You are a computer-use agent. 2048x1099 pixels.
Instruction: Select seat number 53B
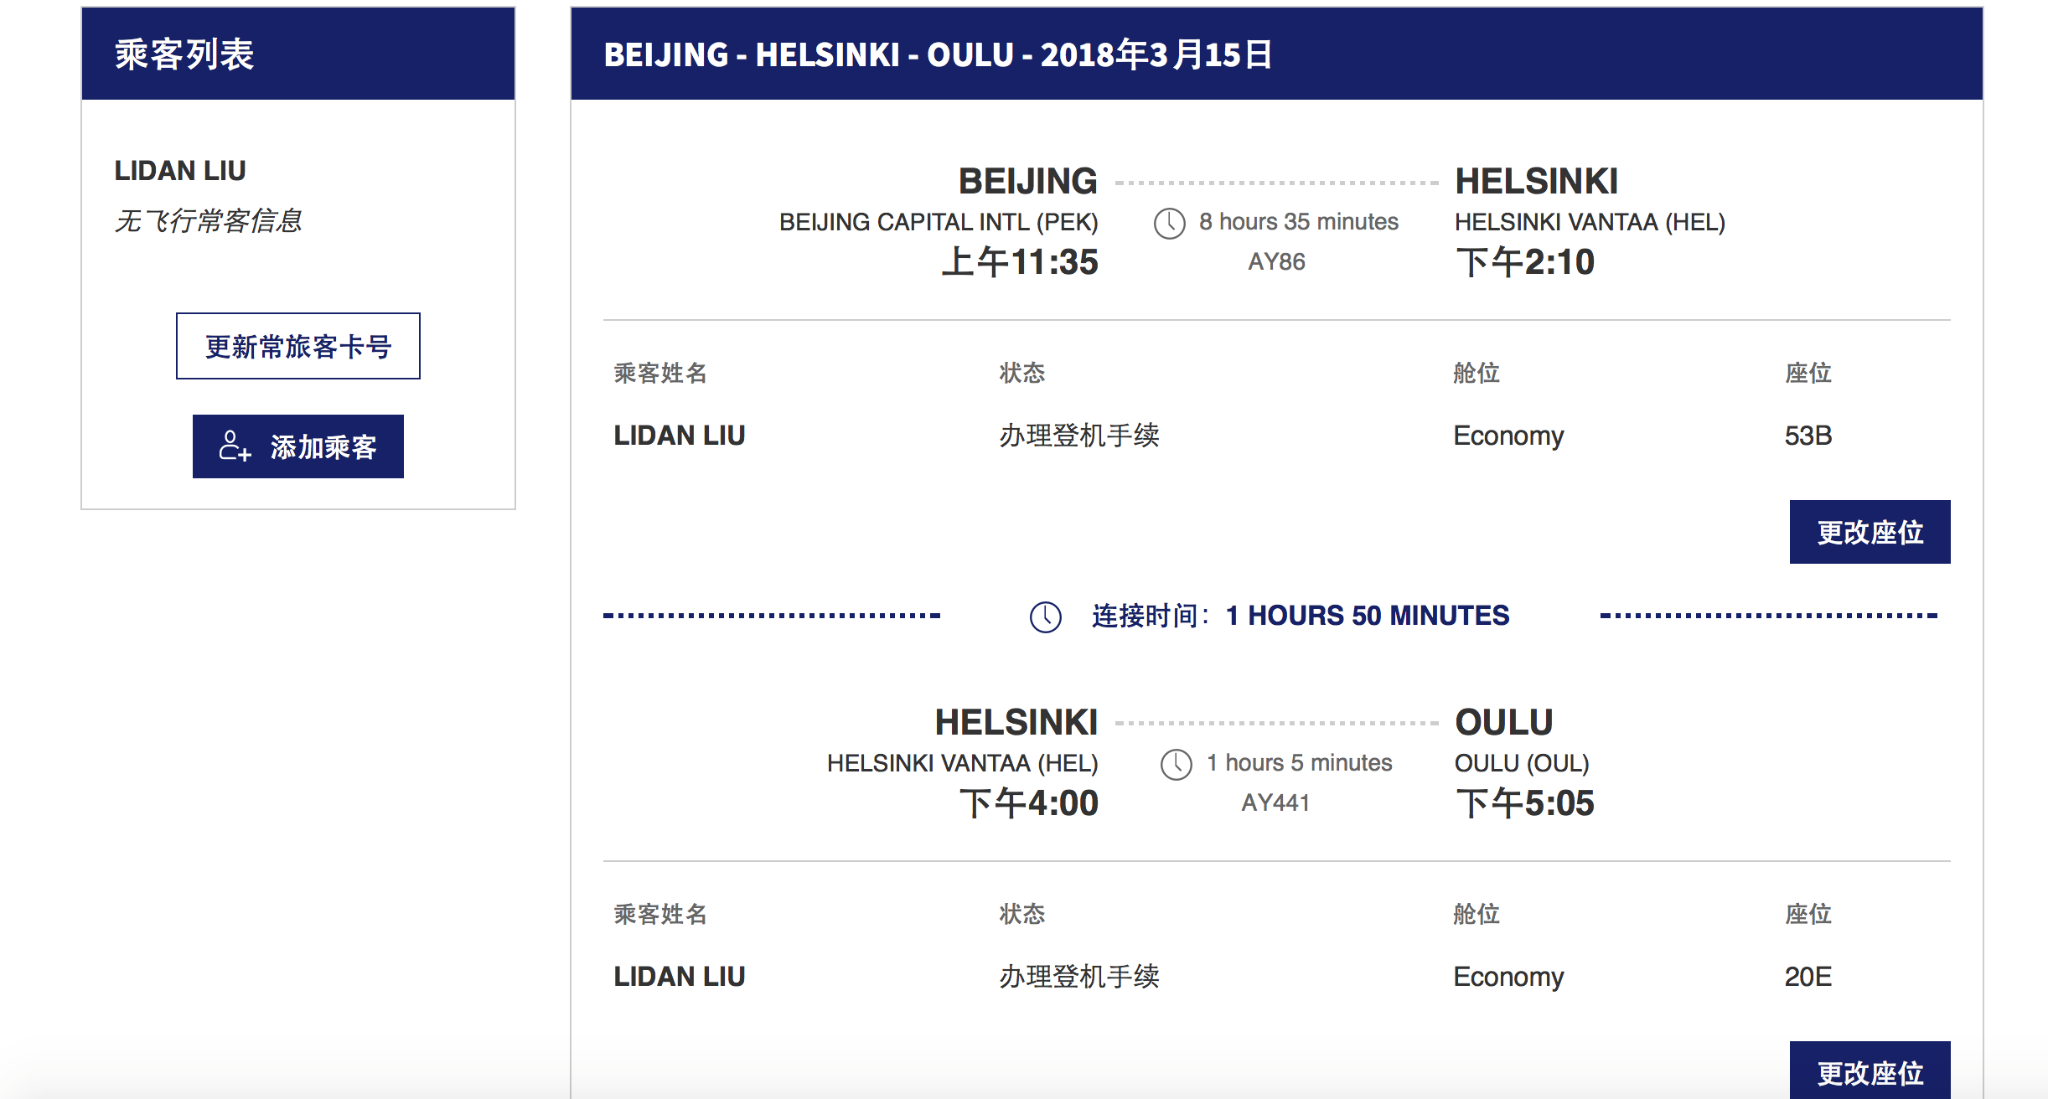point(1808,436)
